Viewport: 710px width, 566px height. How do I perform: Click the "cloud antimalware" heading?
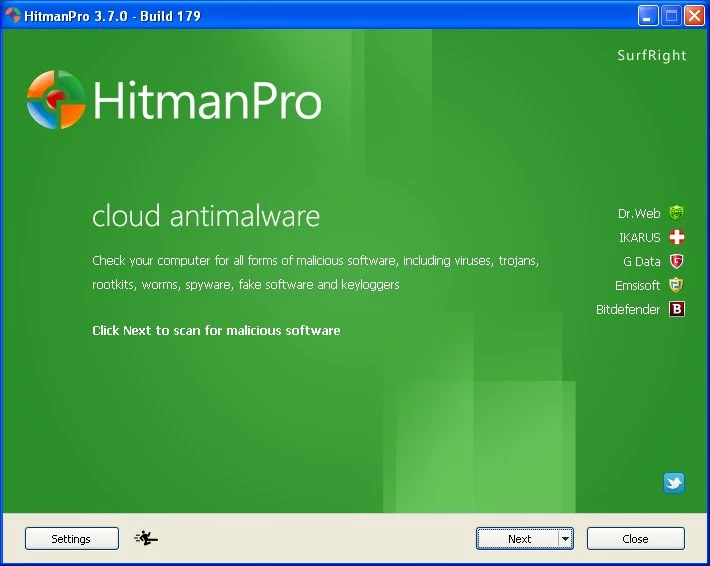[x=206, y=216]
